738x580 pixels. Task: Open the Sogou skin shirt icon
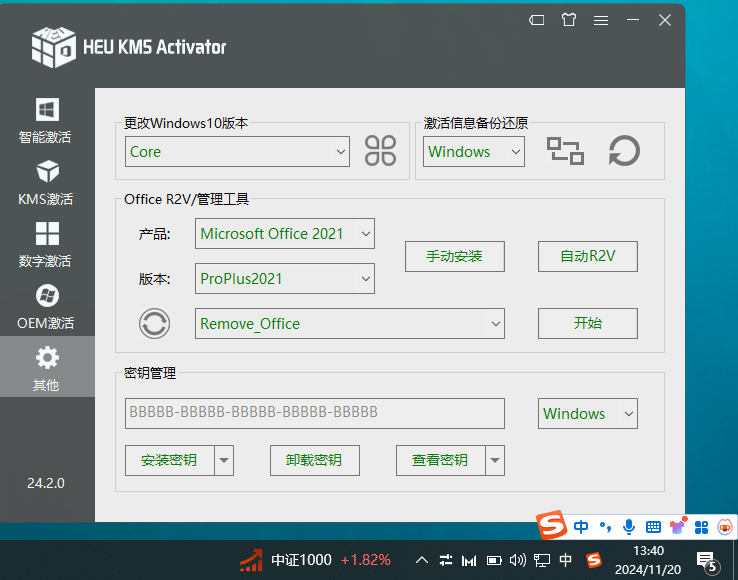[678, 526]
